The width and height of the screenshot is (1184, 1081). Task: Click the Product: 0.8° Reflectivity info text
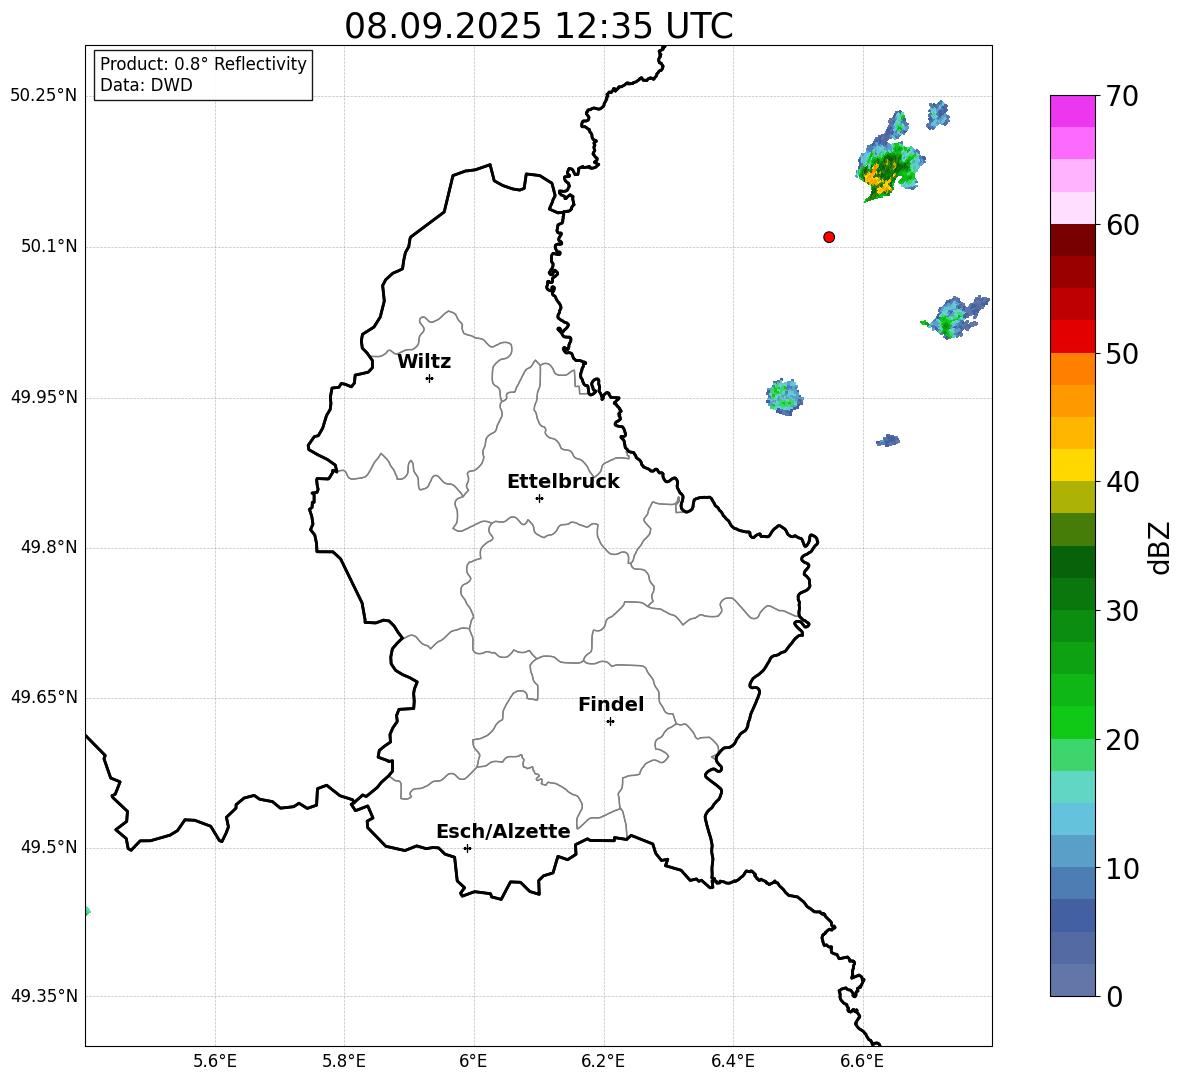point(203,64)
